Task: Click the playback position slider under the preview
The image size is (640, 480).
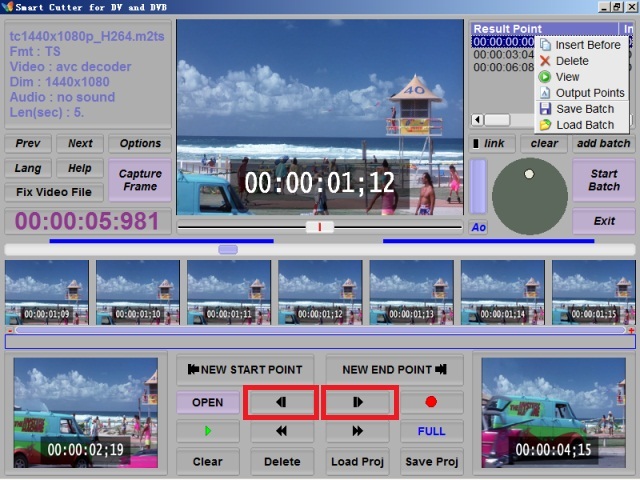Action: [320, 227]
